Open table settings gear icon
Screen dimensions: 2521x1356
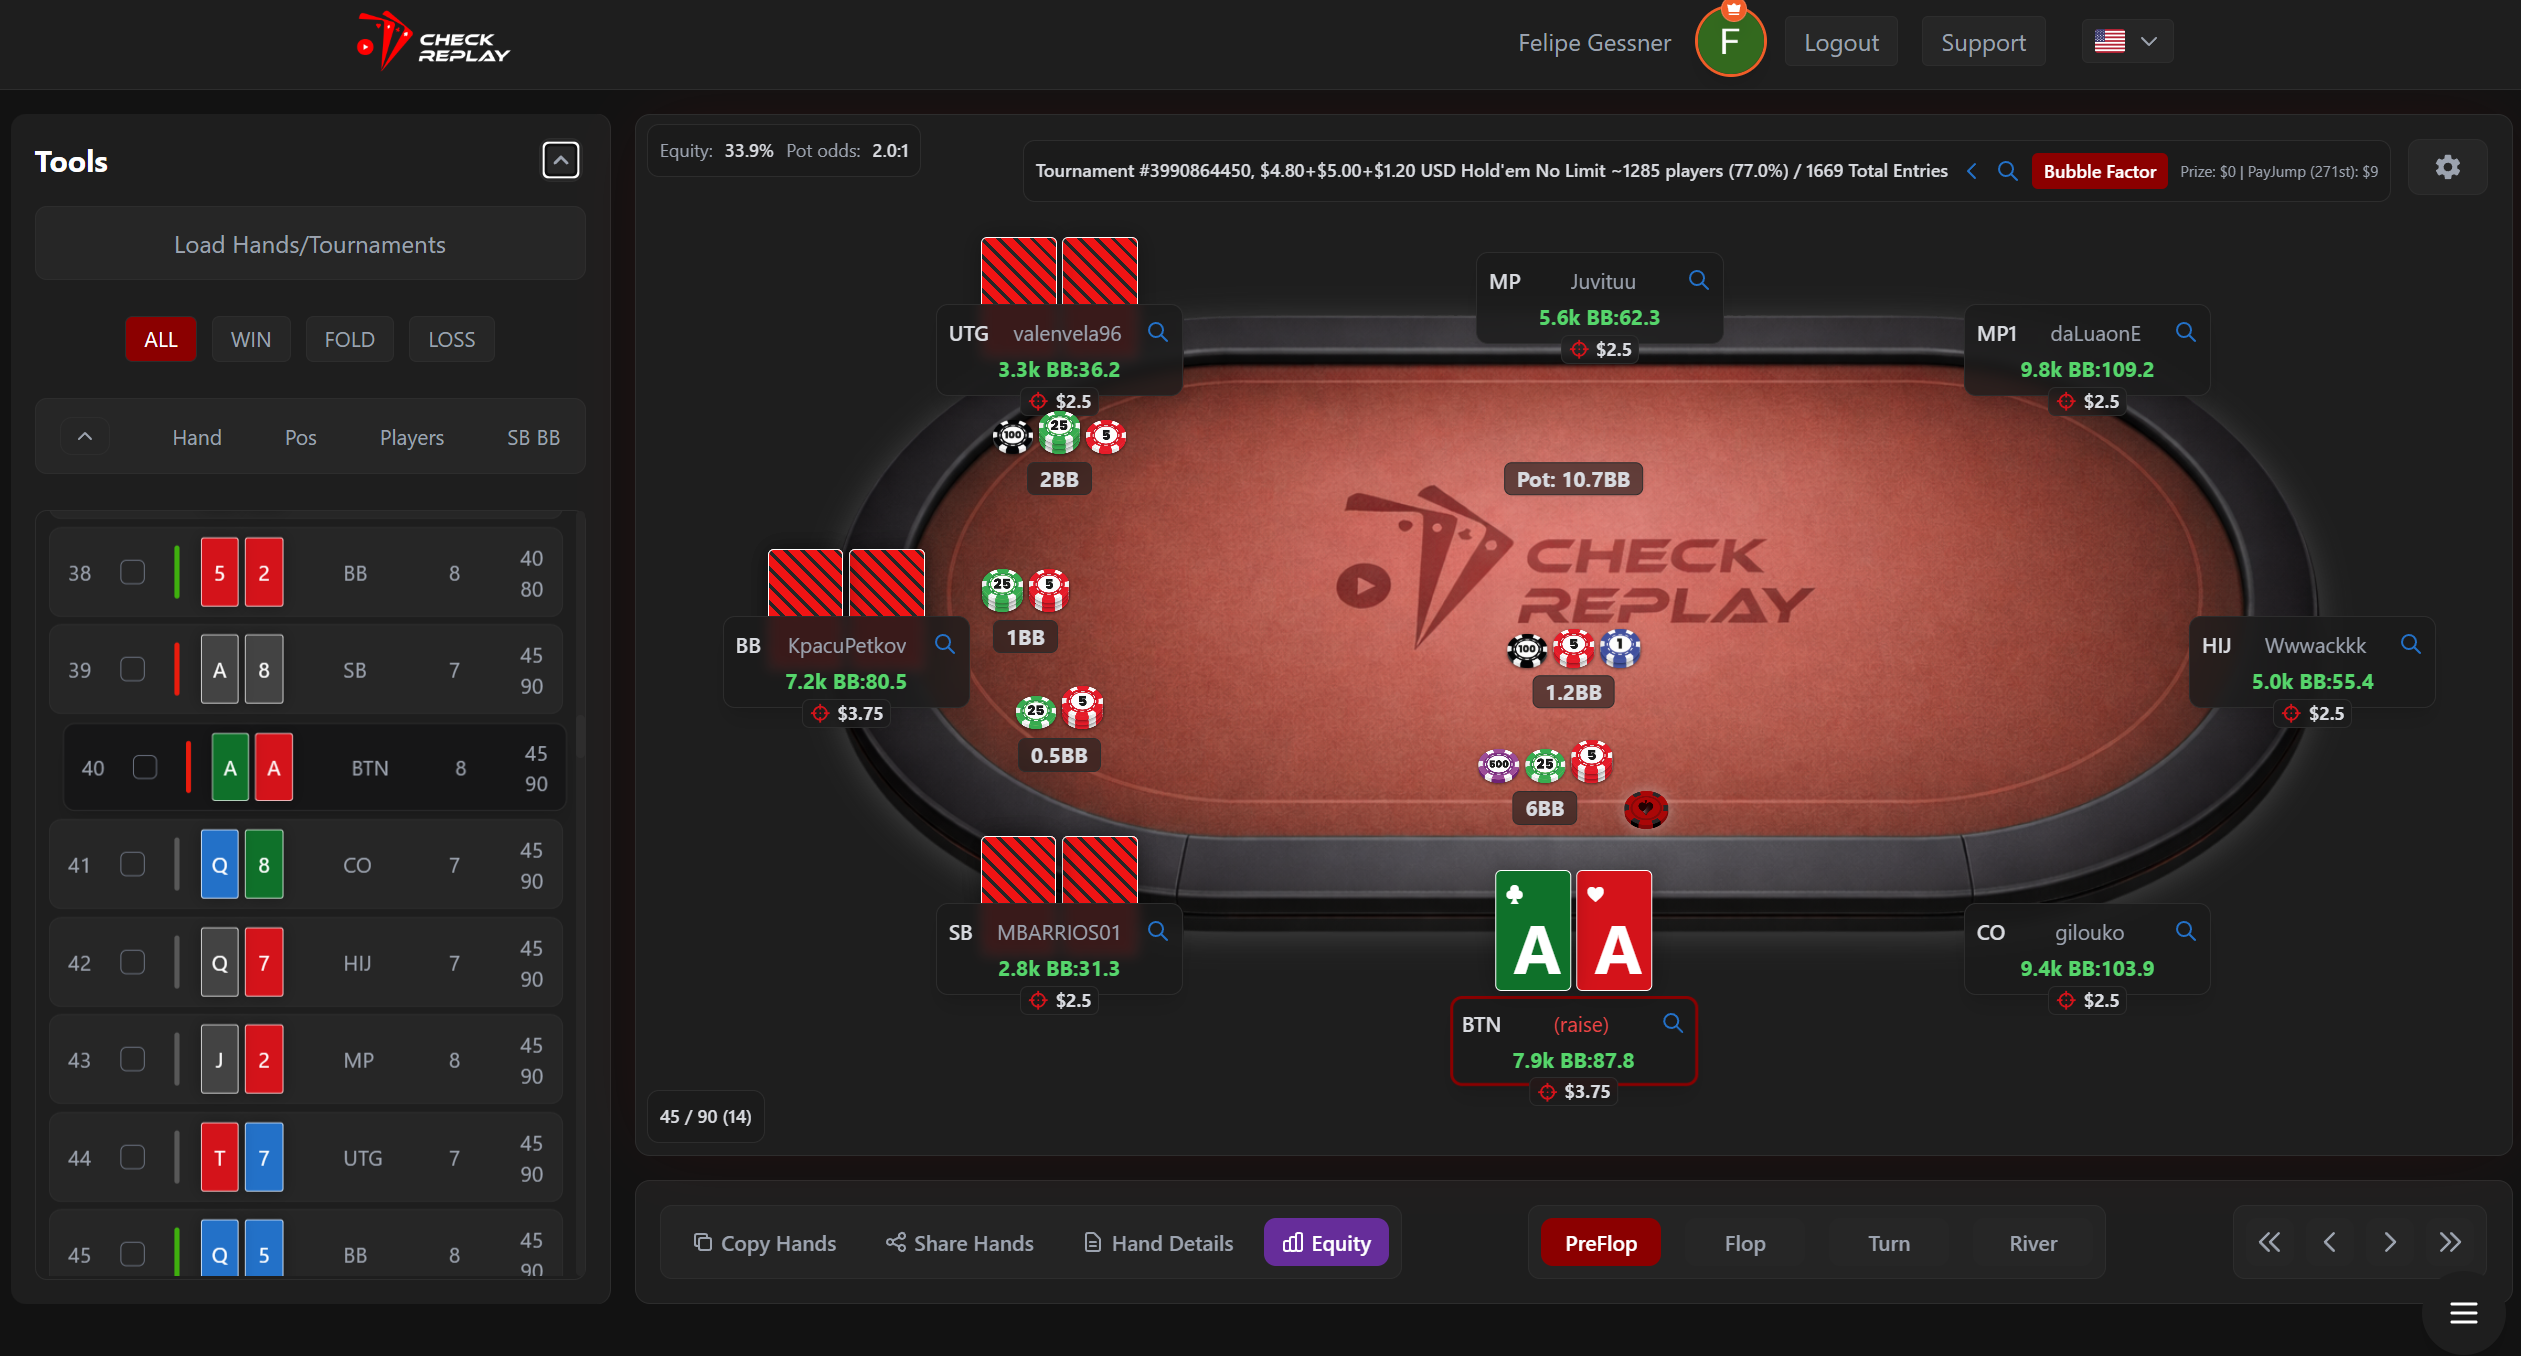(2447, 168)
